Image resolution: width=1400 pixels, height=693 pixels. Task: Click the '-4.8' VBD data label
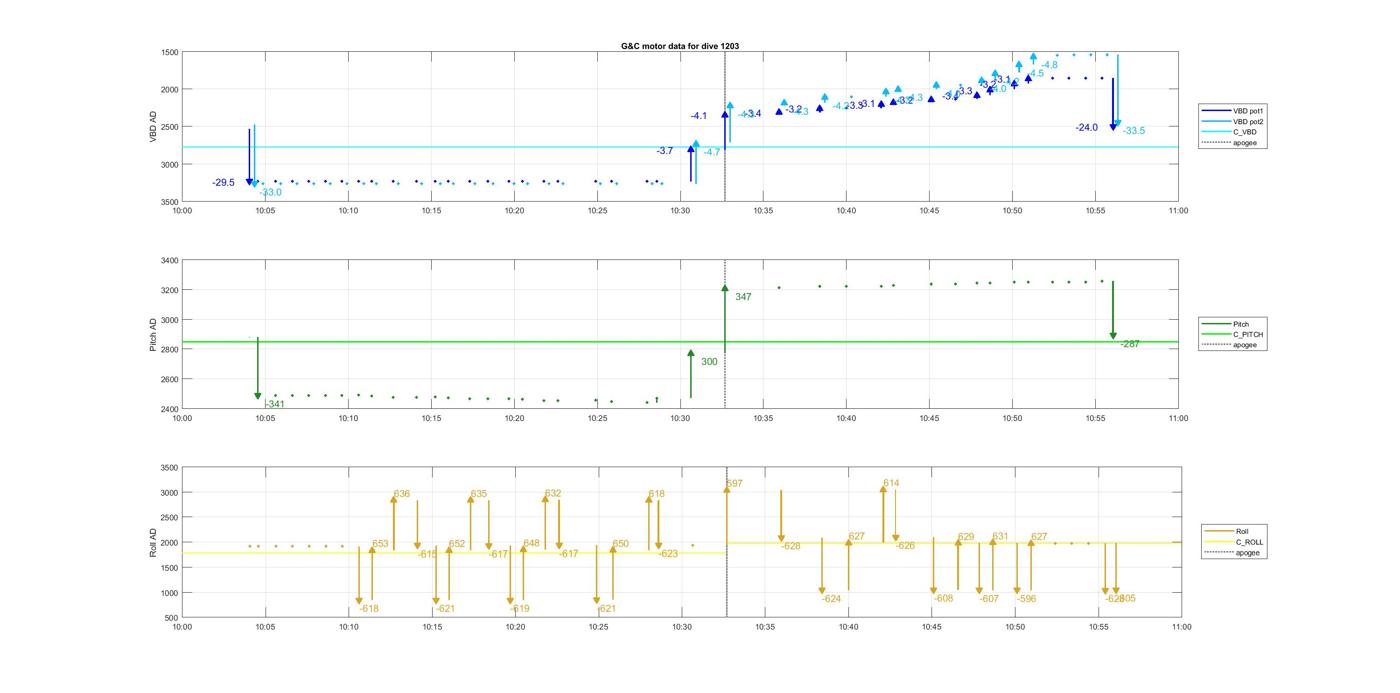click(x=1049, y=65)
